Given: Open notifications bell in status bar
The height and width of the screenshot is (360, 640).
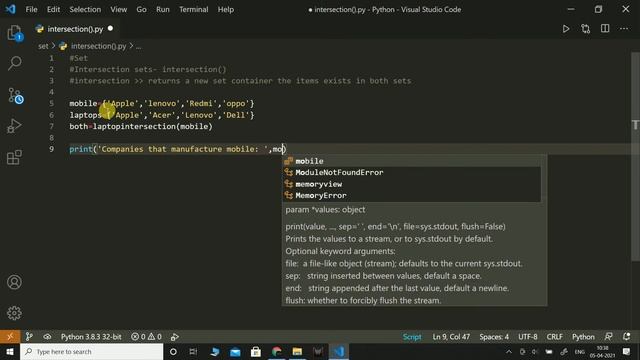Looking at the screenshot, I should (x=627, y=337).
